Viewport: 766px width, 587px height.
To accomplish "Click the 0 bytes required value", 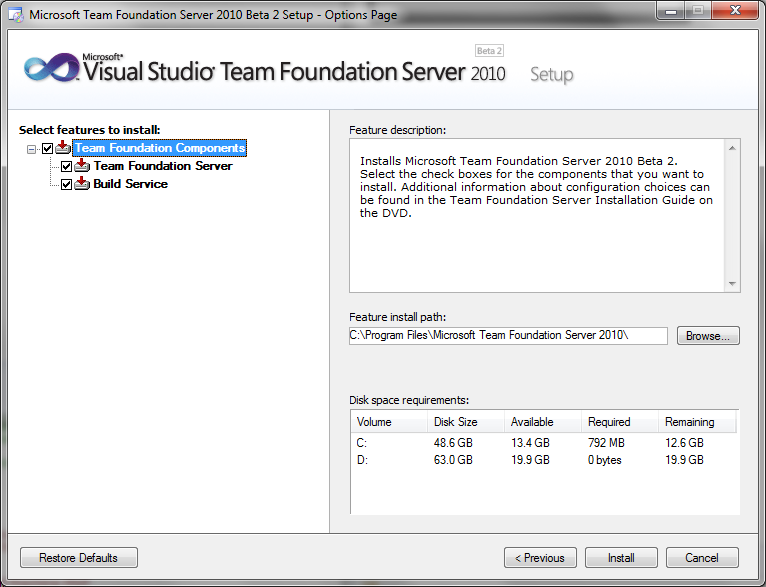I will click(x=605, y=460).
